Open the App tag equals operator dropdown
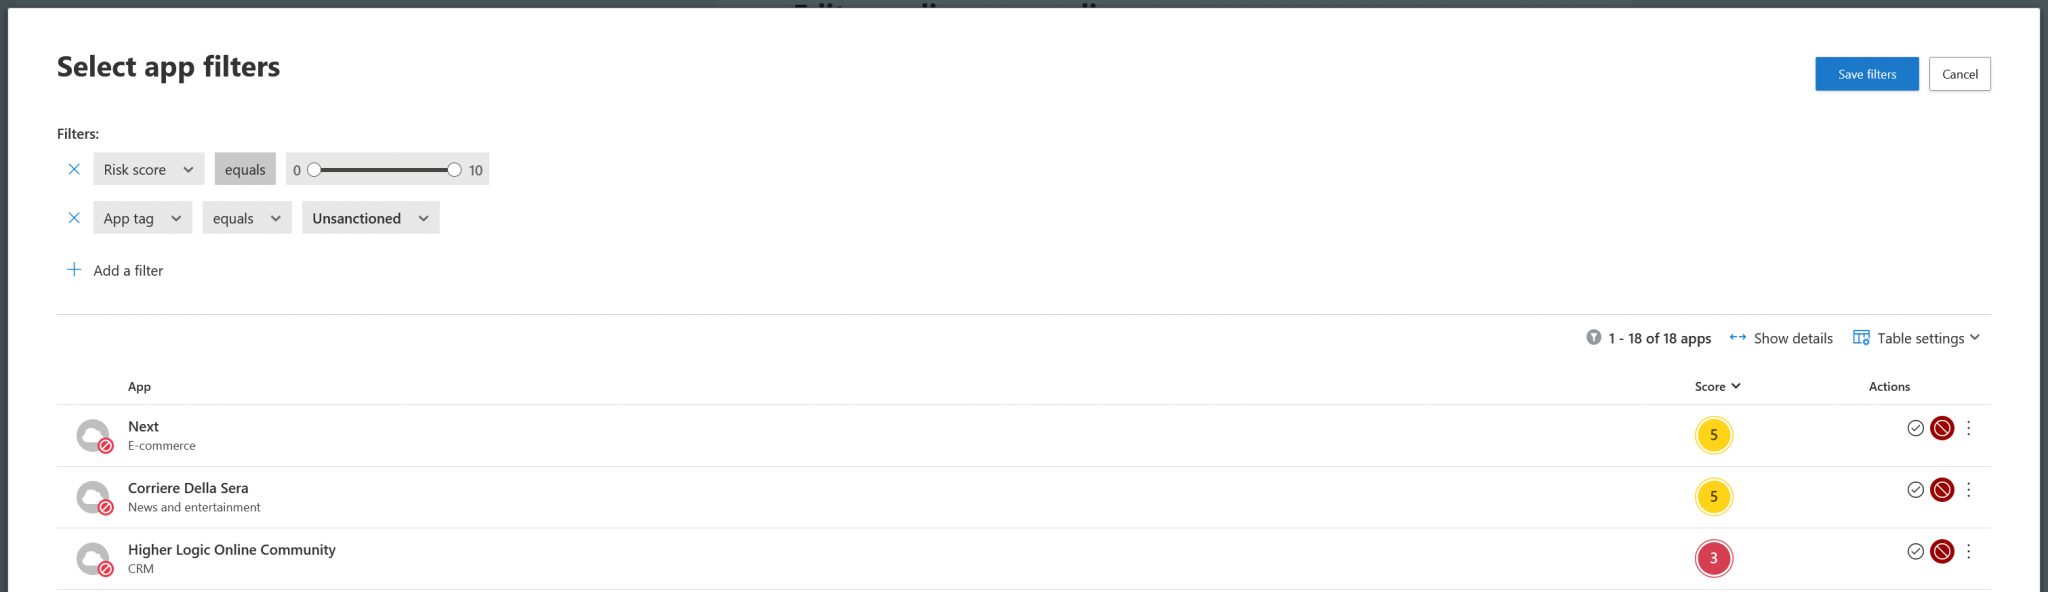The height and width of the screenshot is (592, 2048). click(x=246, y=218)
